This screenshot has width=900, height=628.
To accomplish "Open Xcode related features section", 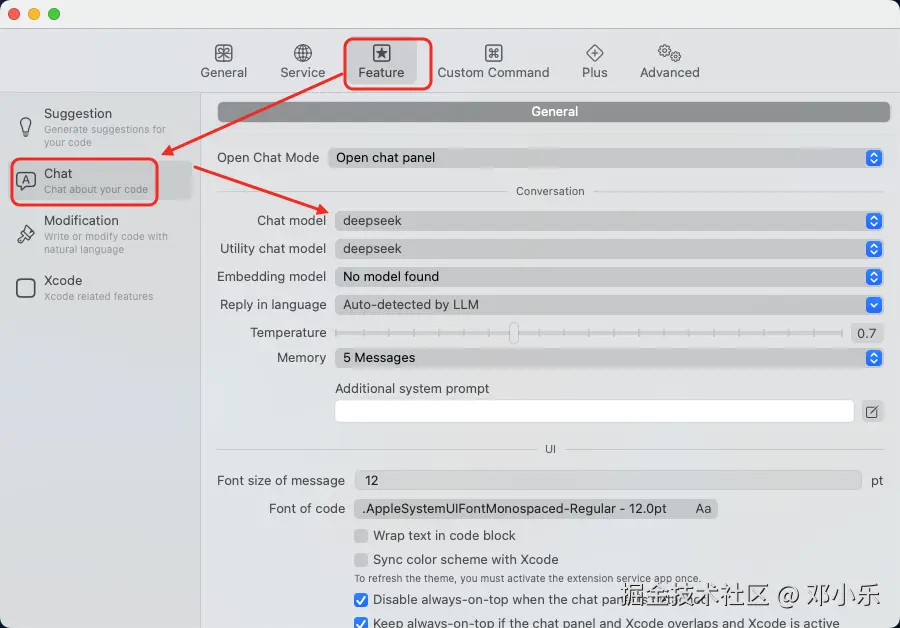I will 100,288.
